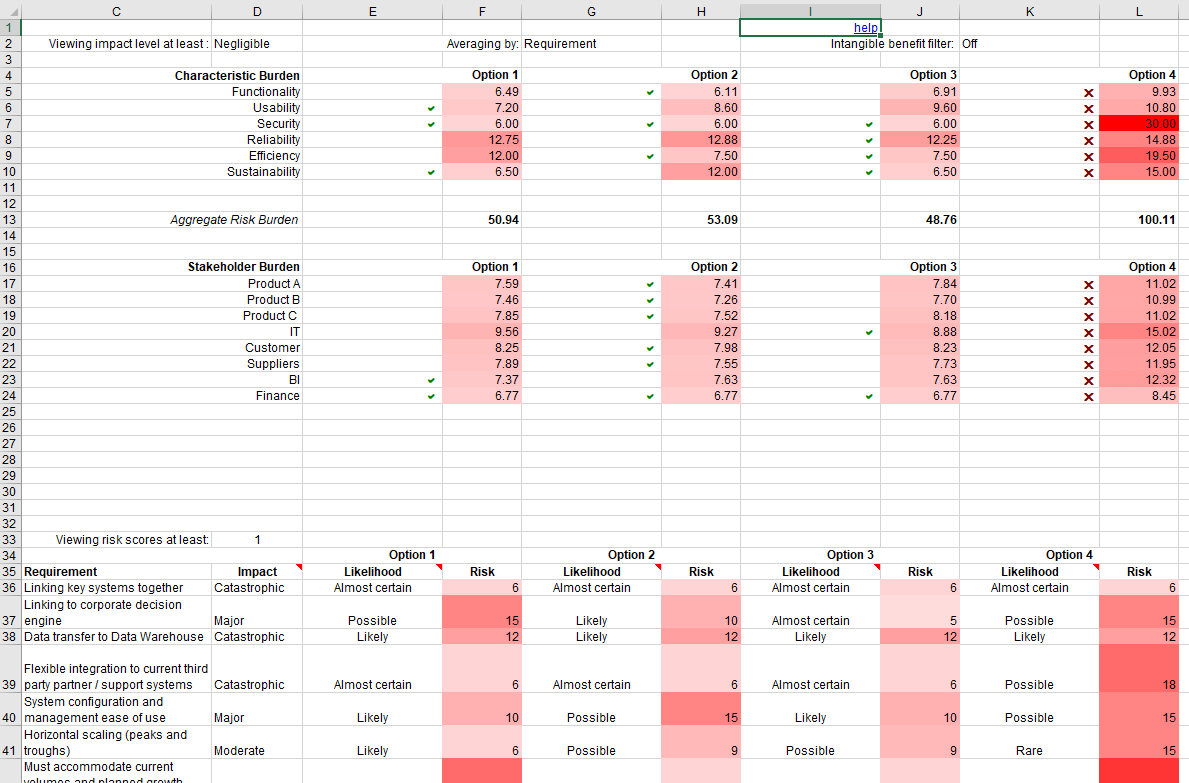Click the green check beside Finance for Option 3
This screenshot has height=783, width=1189.
point(868,395)
